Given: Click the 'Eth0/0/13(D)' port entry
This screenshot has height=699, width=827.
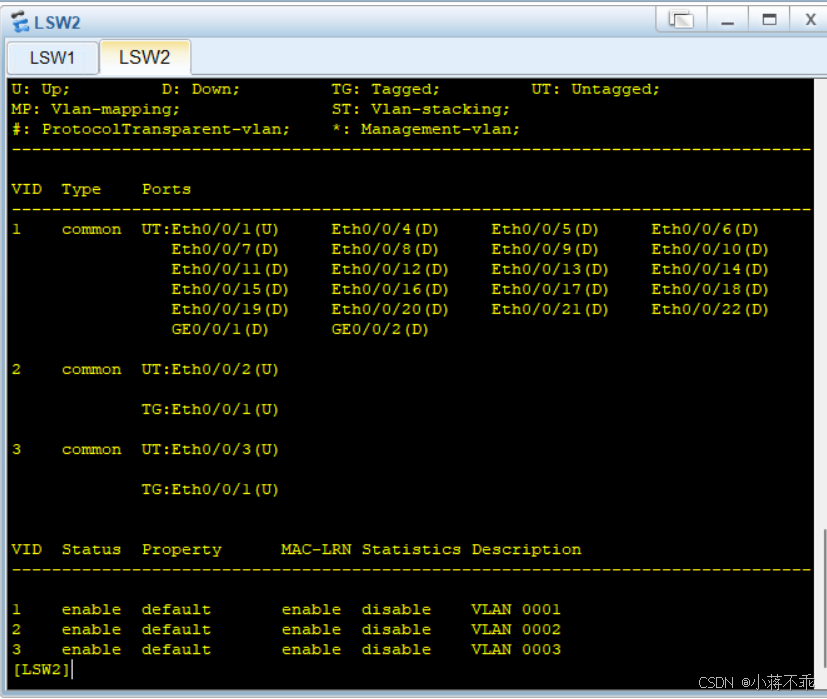Looking at the screenshot, I should pyautogui.click(x=550, y=269).
